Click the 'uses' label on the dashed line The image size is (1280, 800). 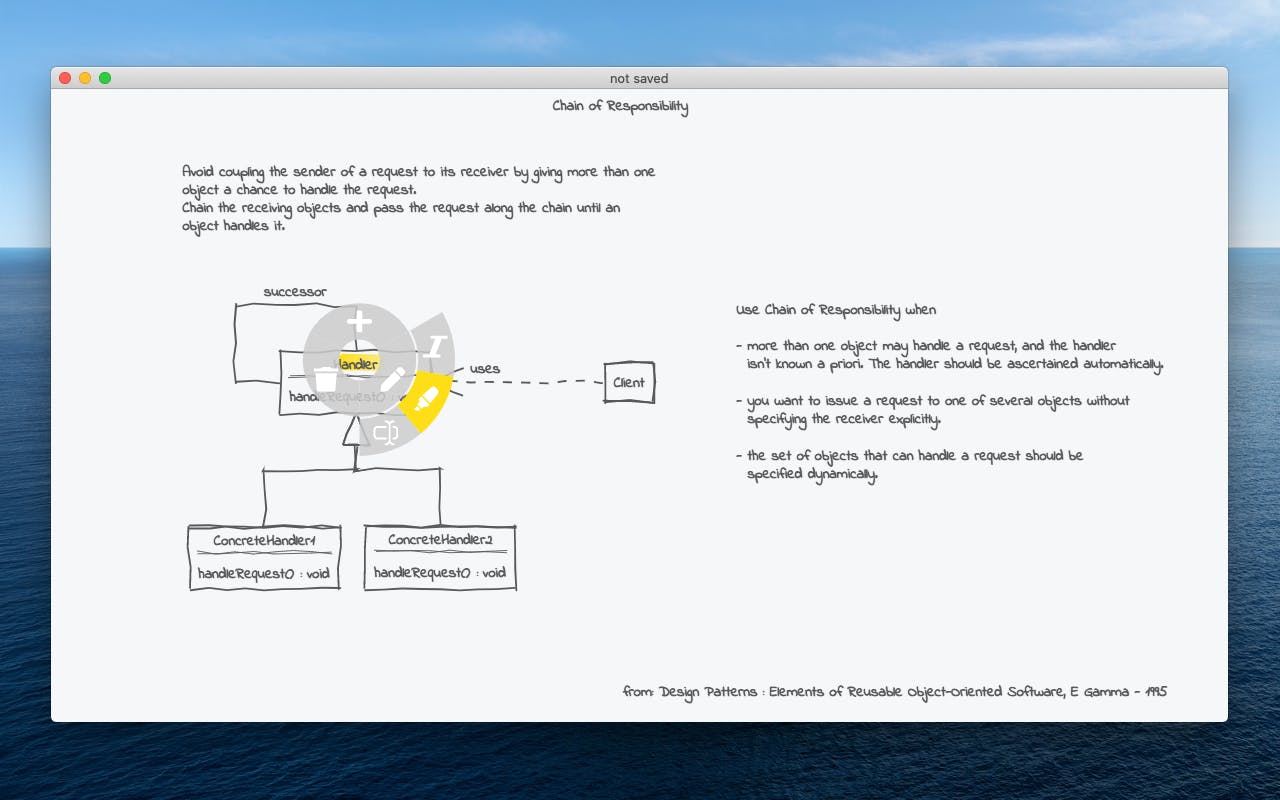485,369
